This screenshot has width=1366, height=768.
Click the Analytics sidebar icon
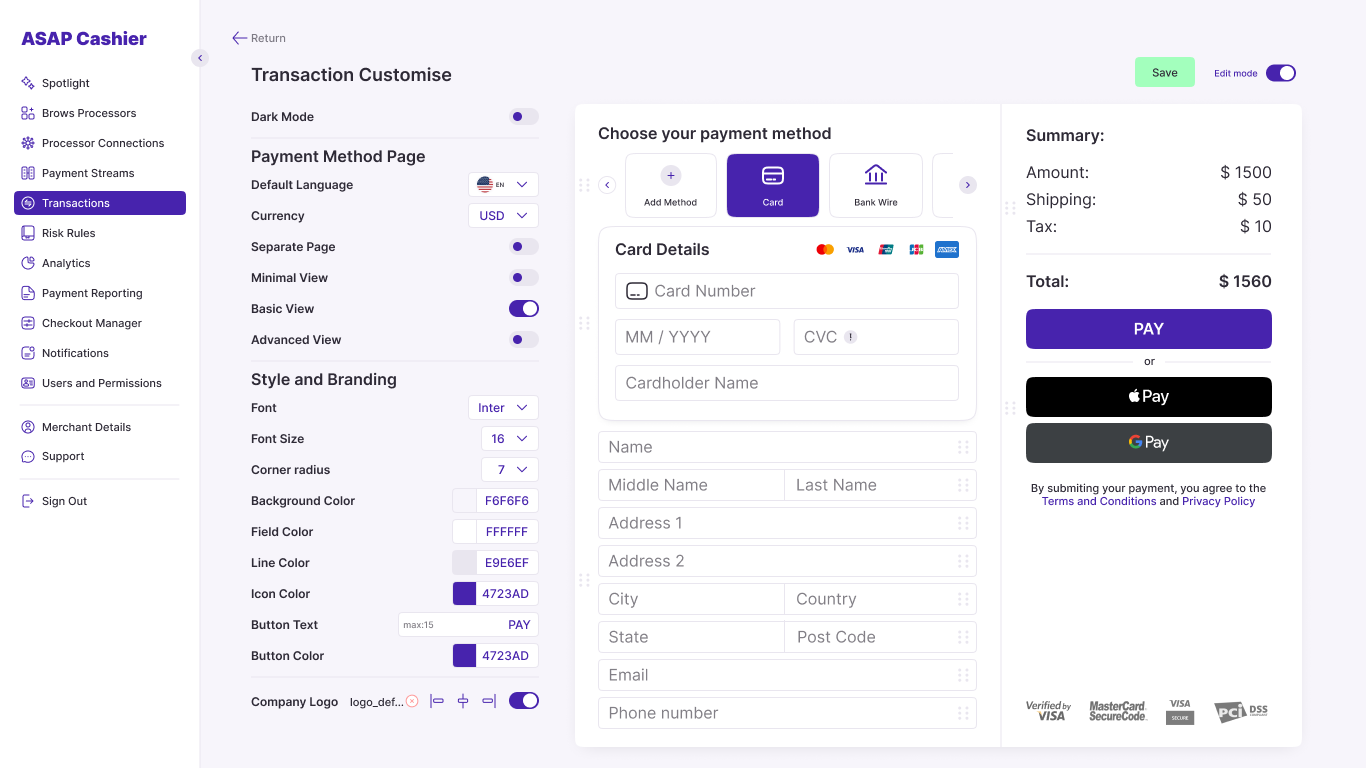coord(28,263)
